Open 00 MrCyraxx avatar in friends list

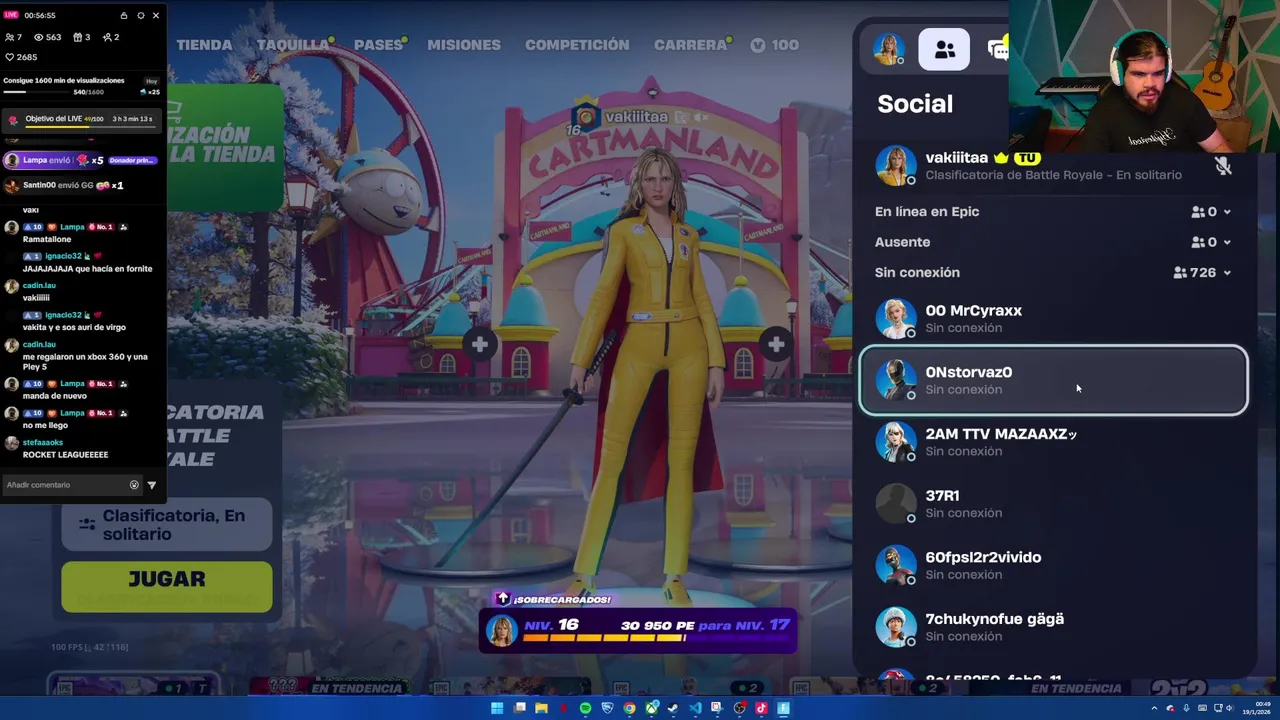pyautogui.click(x=895, y=318)
